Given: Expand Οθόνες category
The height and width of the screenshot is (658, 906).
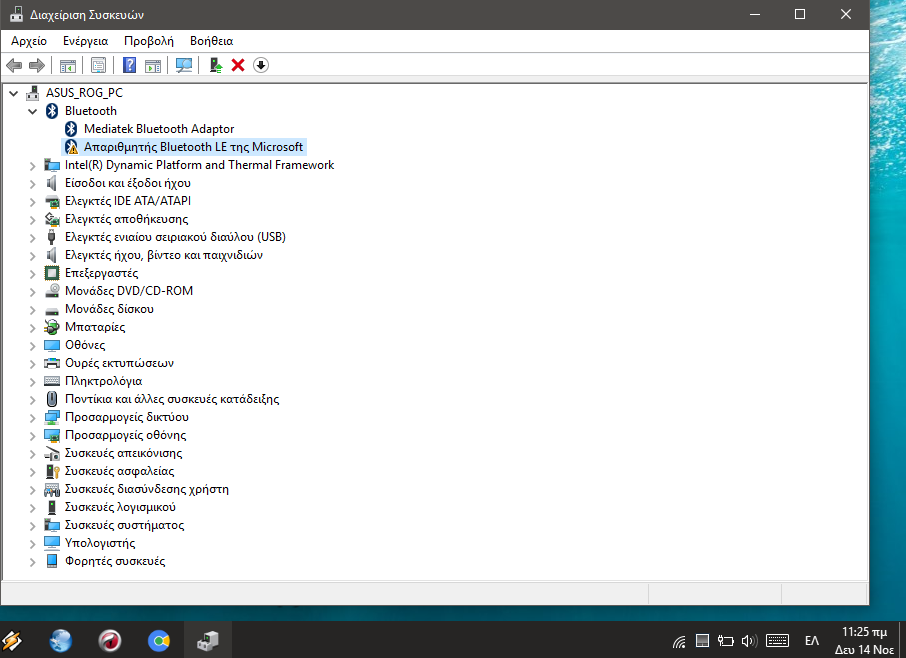Looking at the screenshot, I should 32,345.
